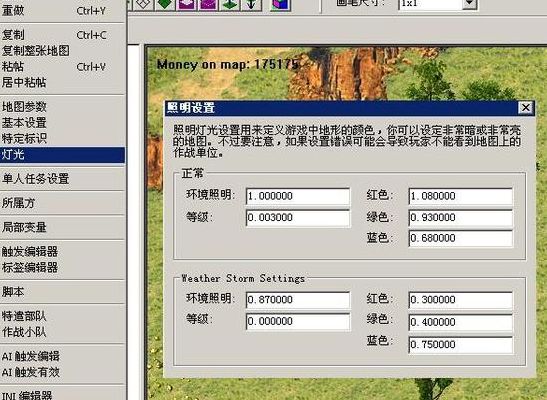Image resolution: width=547 pixels, height=400 pixels.
Task: Click the 照明设置 dialog title bar
Action: [350, 108]
